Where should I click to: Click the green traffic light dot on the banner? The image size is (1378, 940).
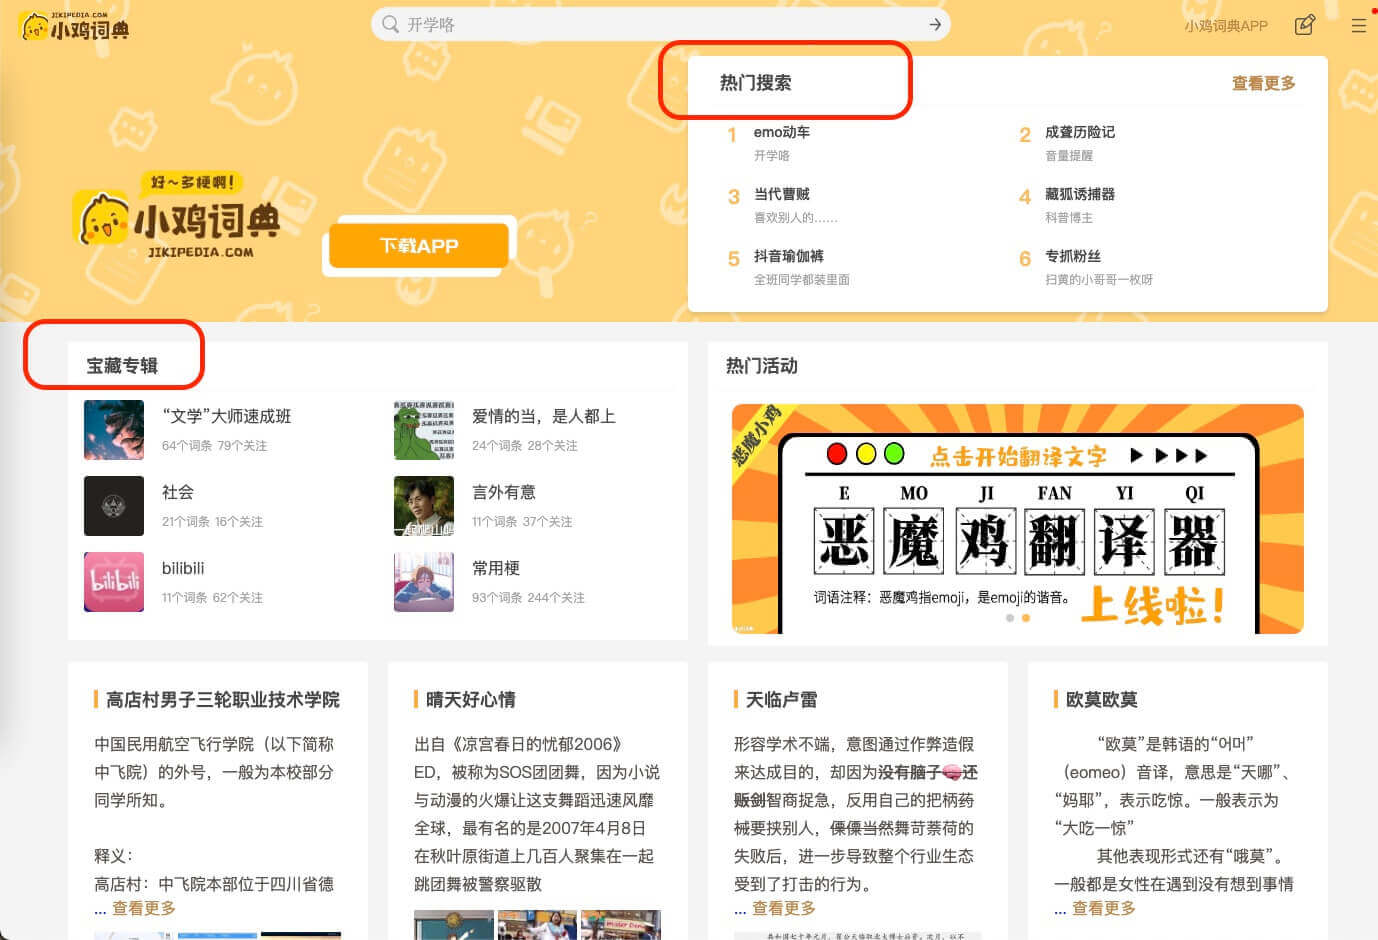pyautogui.click(x=894, y=452)
